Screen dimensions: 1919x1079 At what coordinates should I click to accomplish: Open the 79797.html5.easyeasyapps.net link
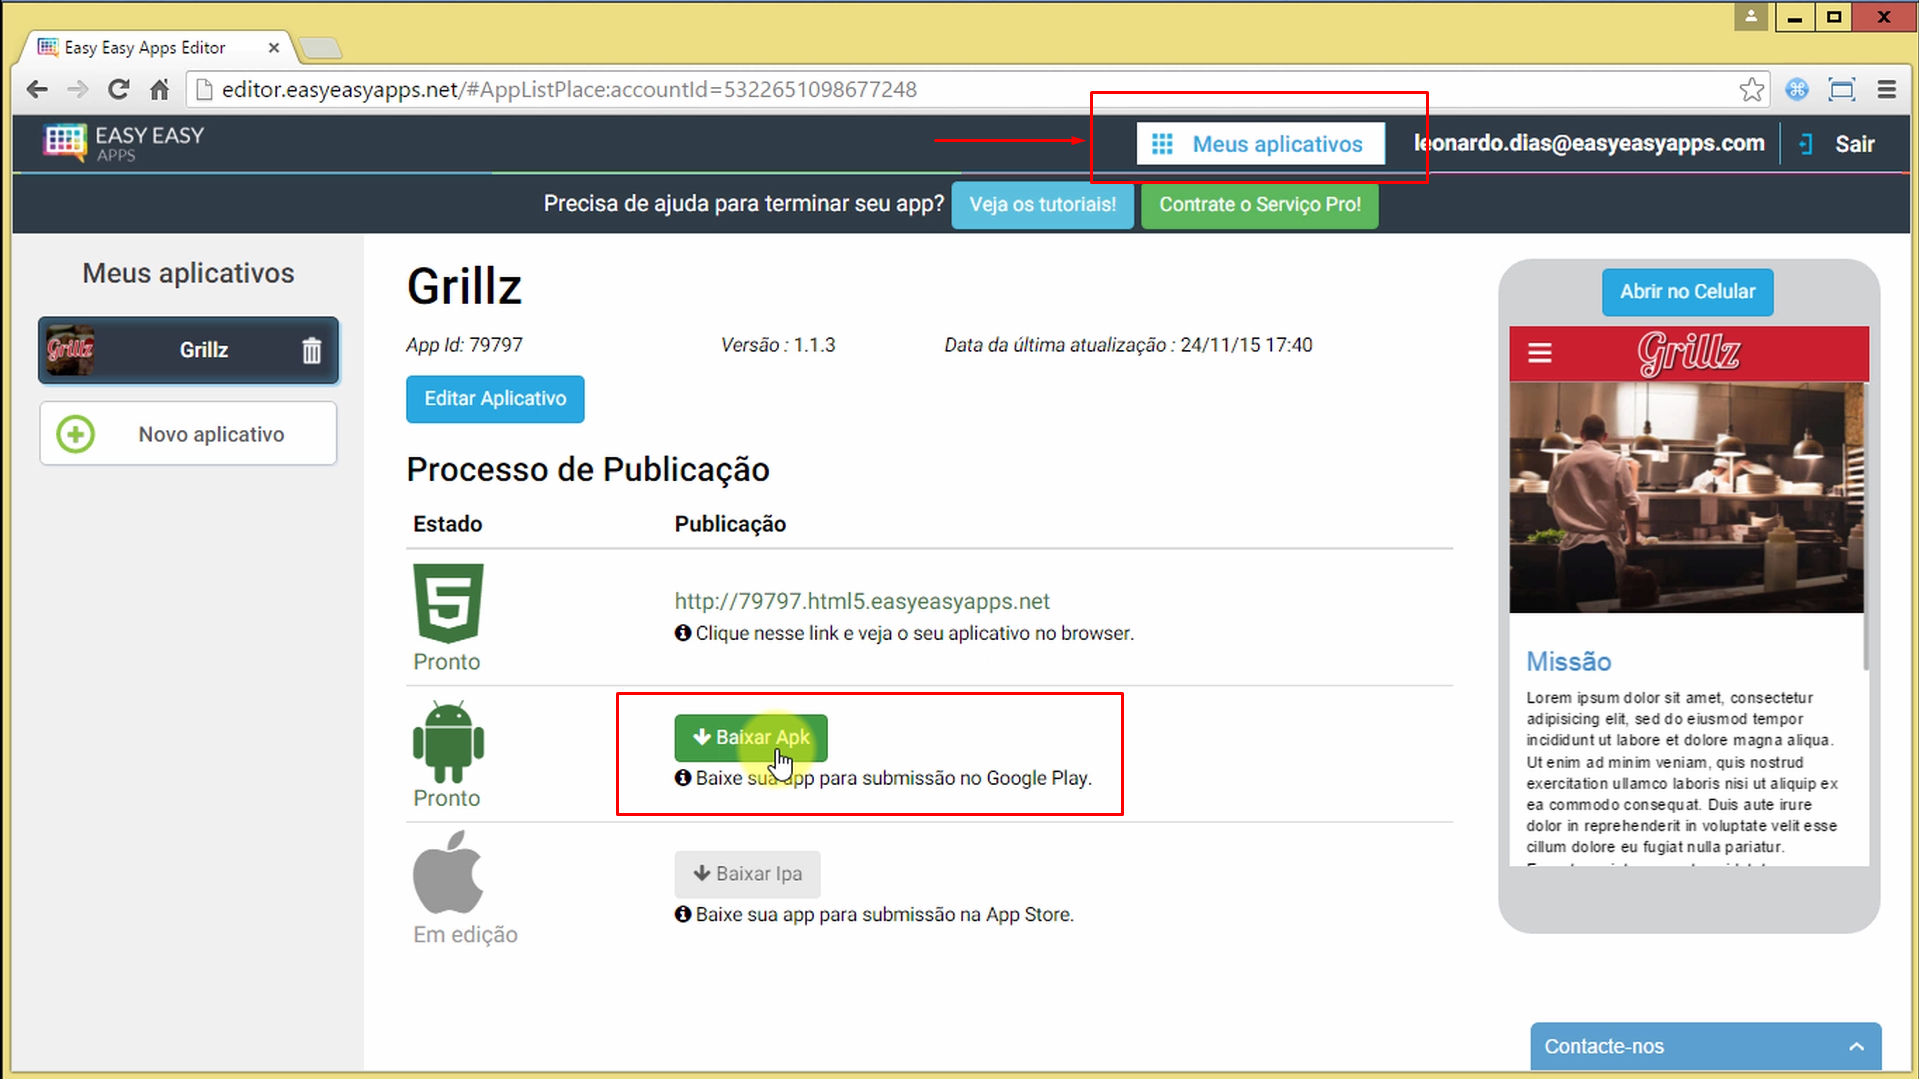coord(862,601)
